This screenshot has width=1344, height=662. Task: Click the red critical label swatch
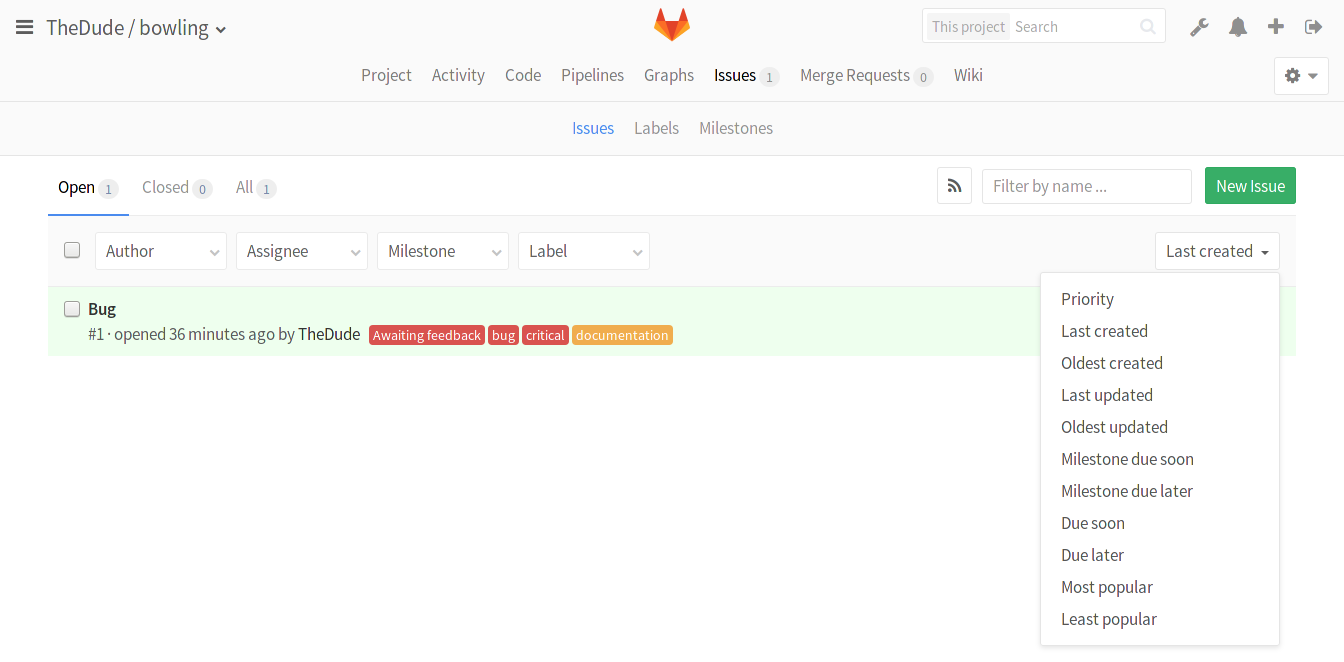(x=545, y=334)
